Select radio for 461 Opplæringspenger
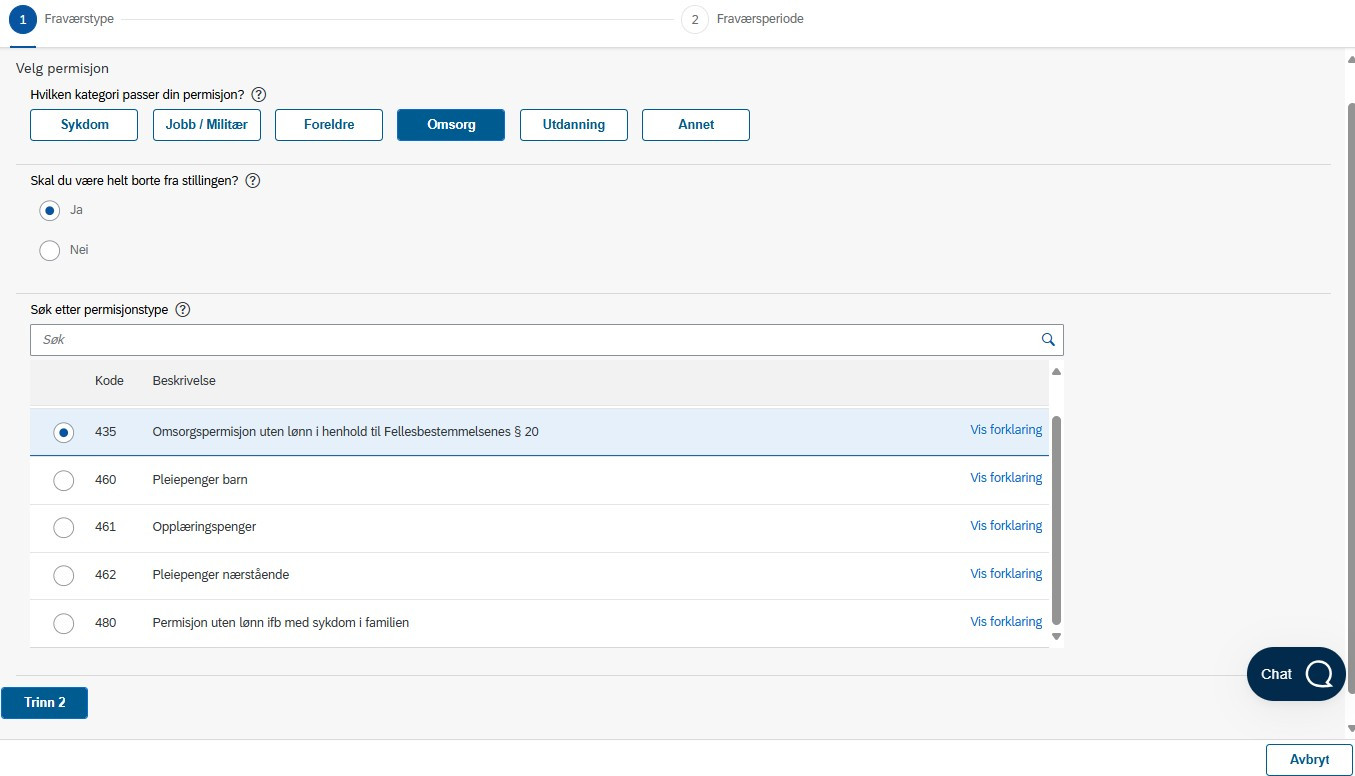 (63, 527)
